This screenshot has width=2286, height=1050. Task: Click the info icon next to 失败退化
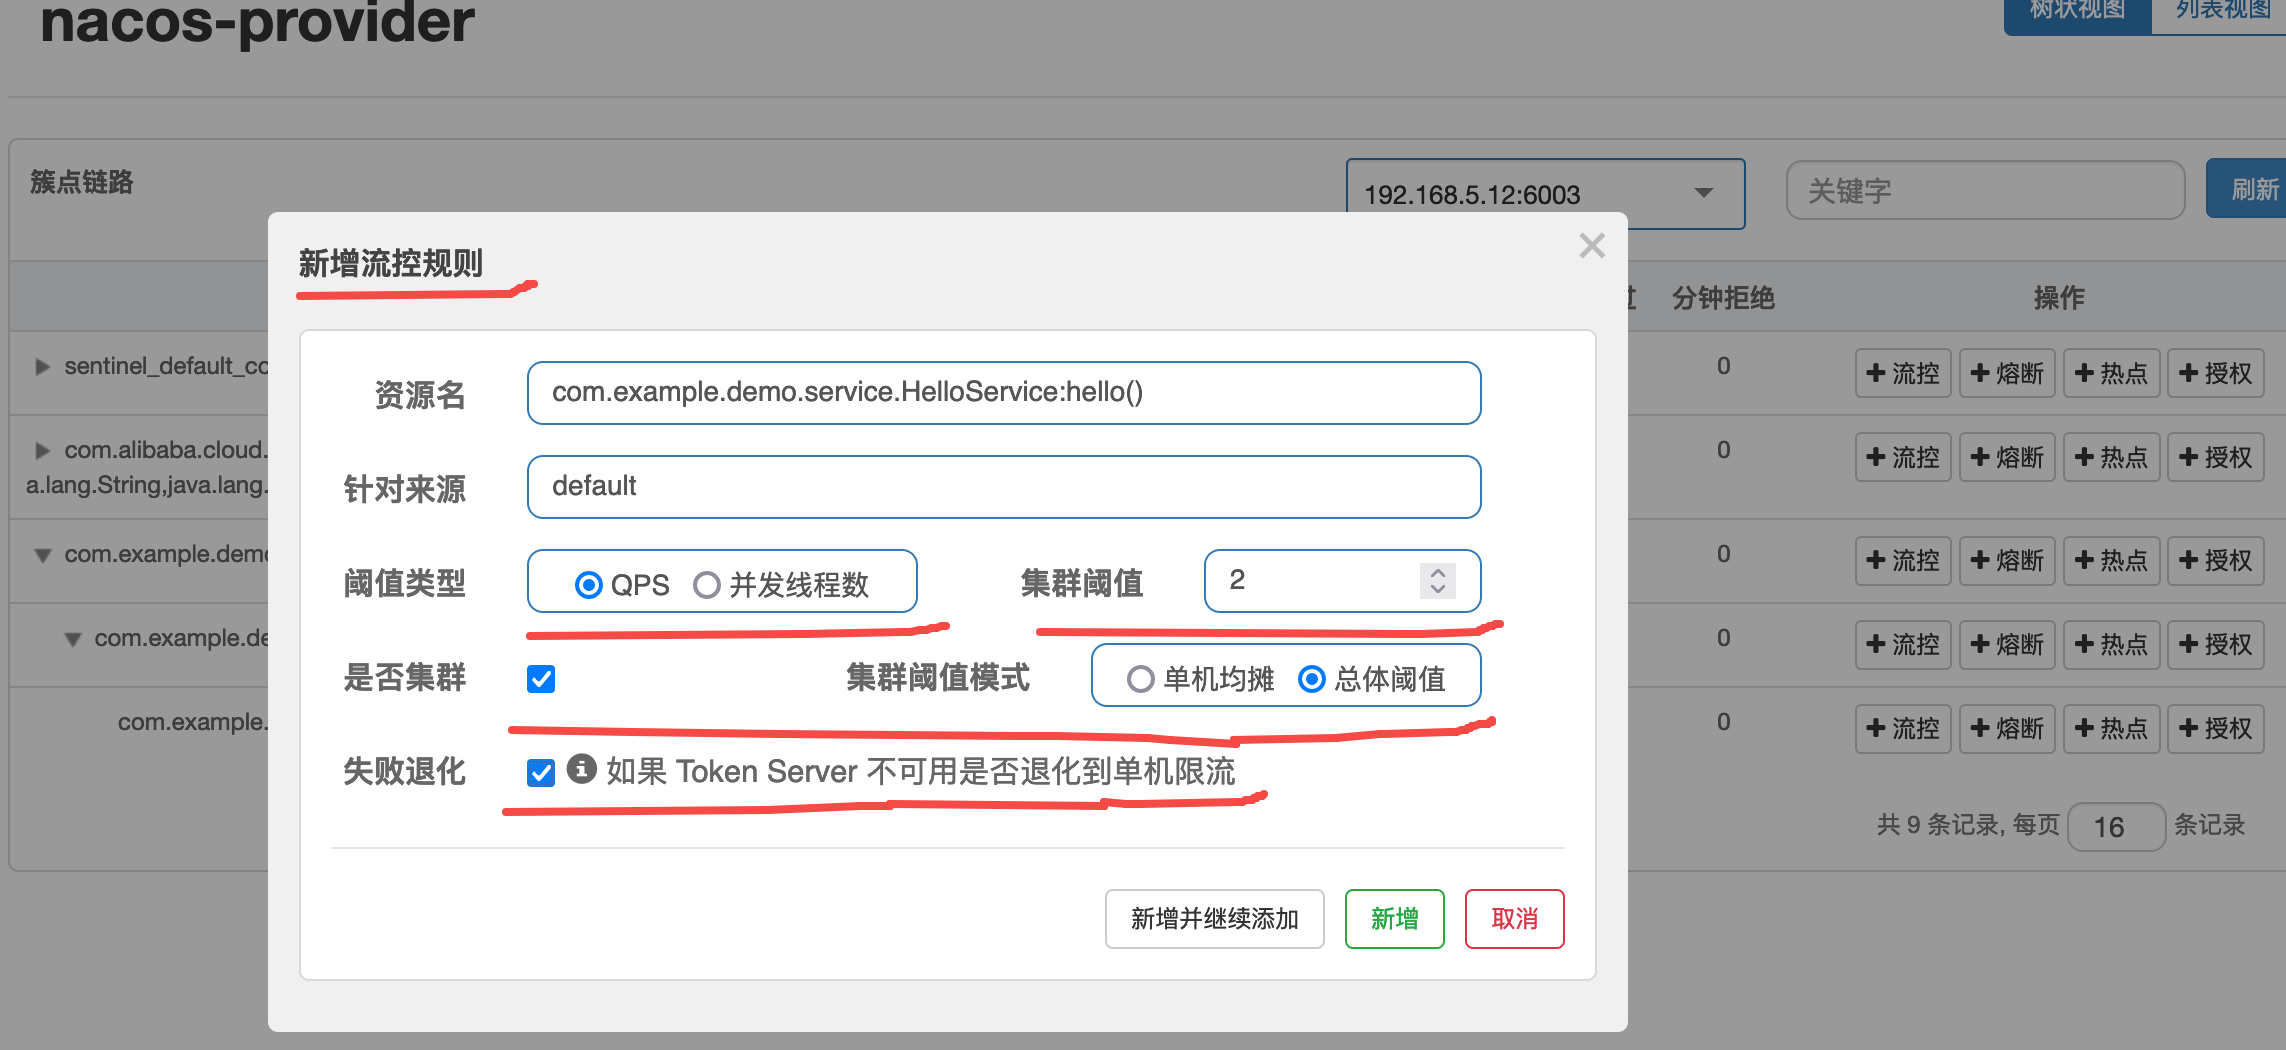580,771
